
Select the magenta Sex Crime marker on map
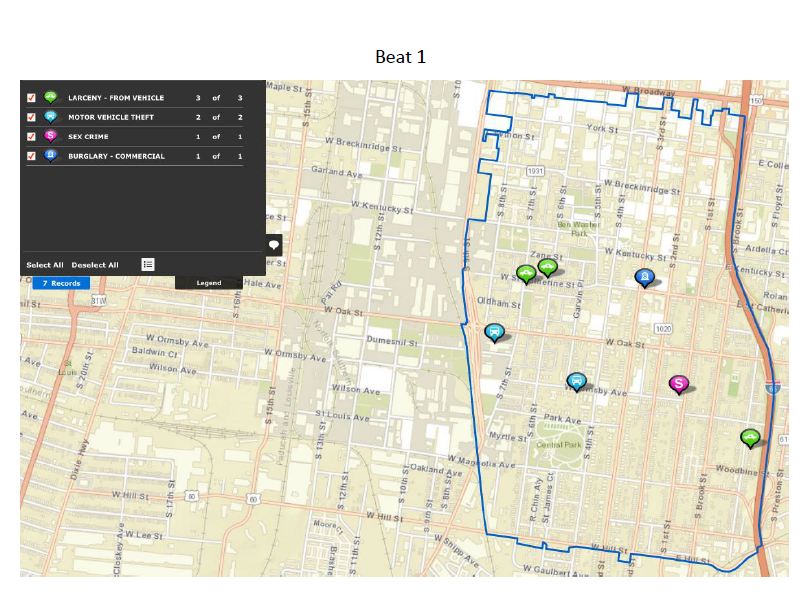(678, 383)
